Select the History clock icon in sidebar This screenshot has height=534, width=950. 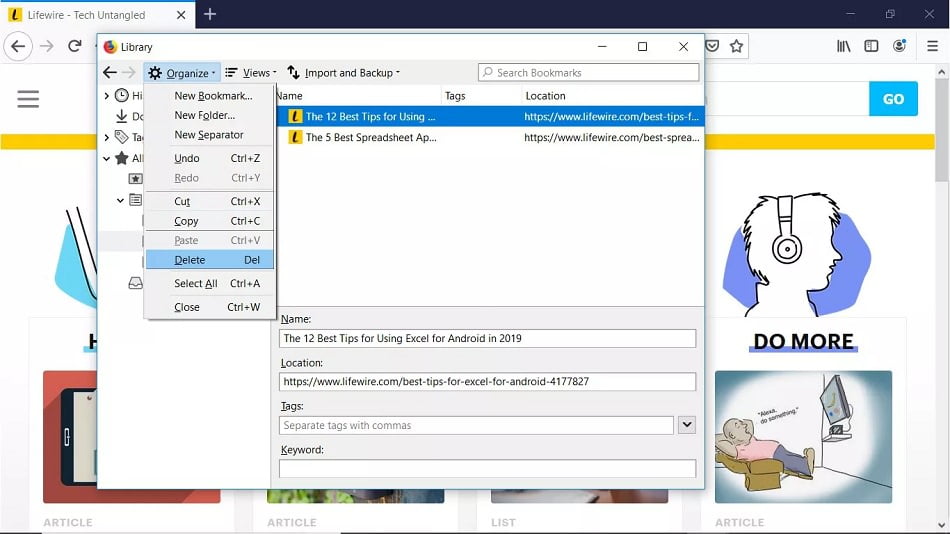[122, 95]
